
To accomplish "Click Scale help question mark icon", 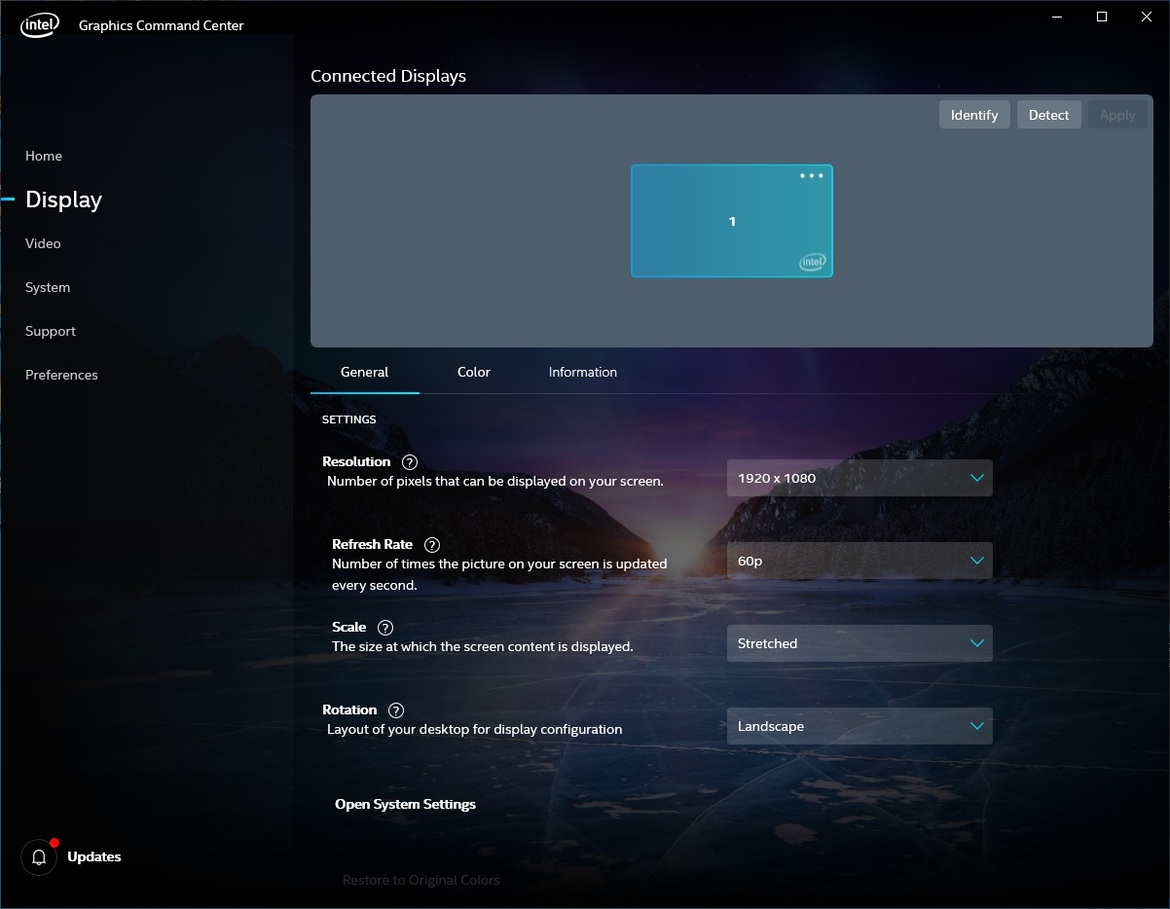I will [385, 628].
